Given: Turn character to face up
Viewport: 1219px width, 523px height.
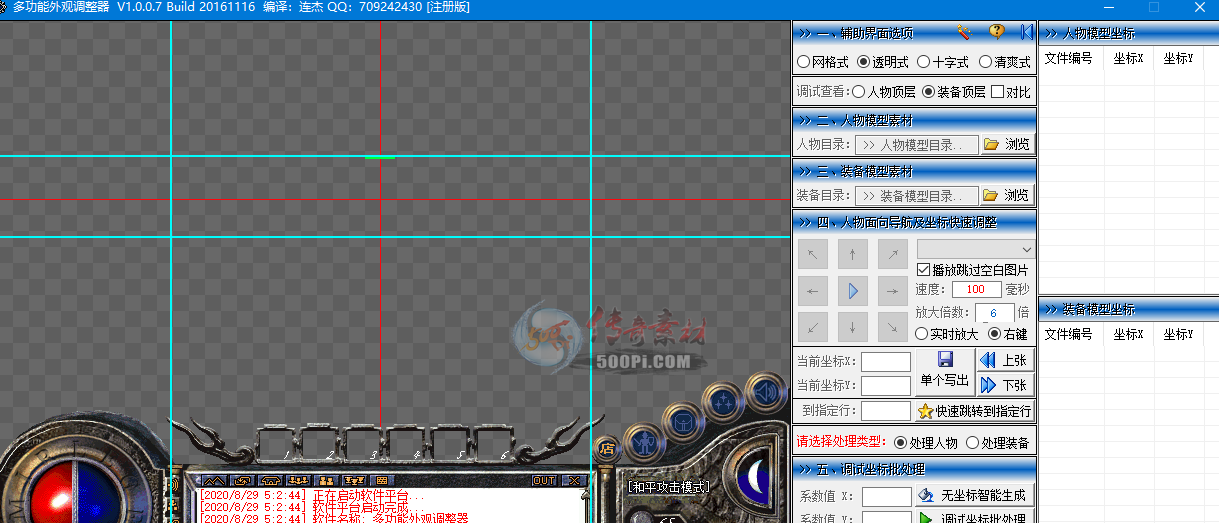Looking at the screenshot, I should click(x=852, y=254).
